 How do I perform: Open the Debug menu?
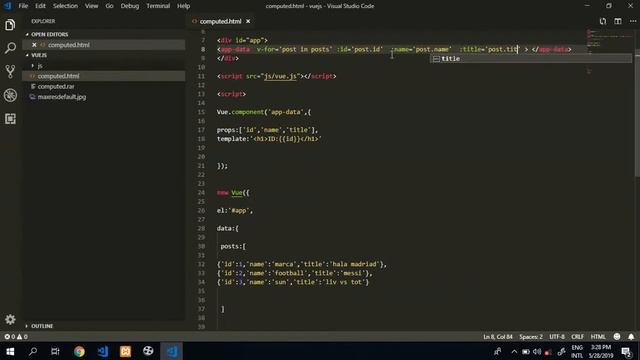point(130,6)
